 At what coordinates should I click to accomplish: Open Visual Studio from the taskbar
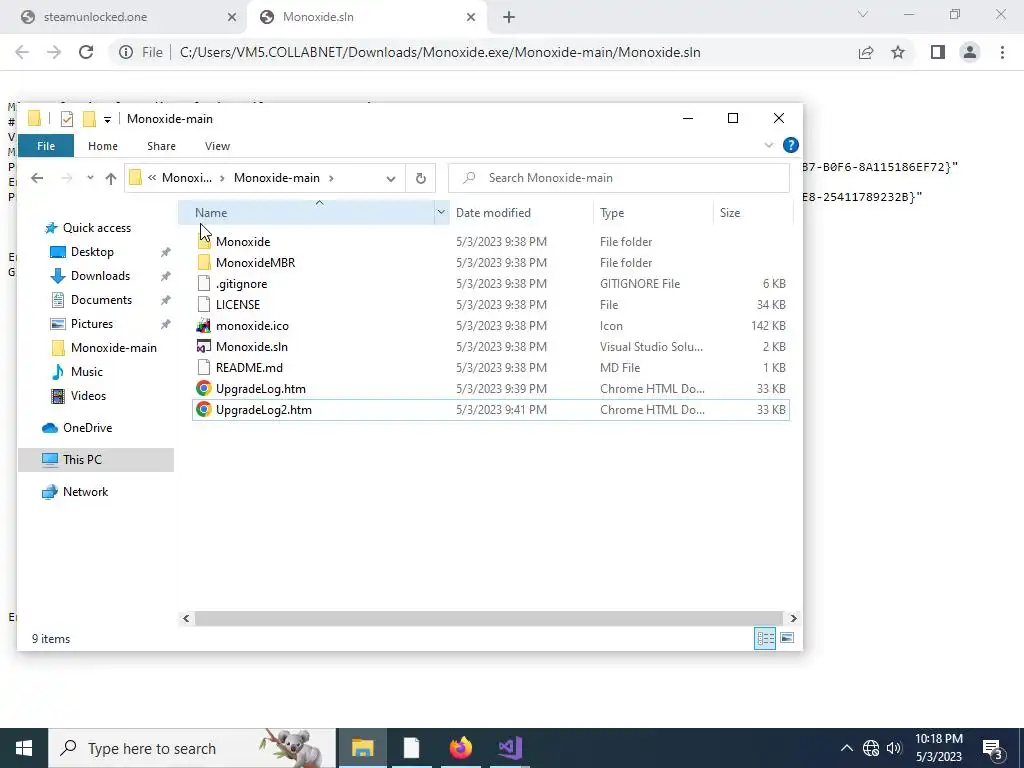point(510,748)
